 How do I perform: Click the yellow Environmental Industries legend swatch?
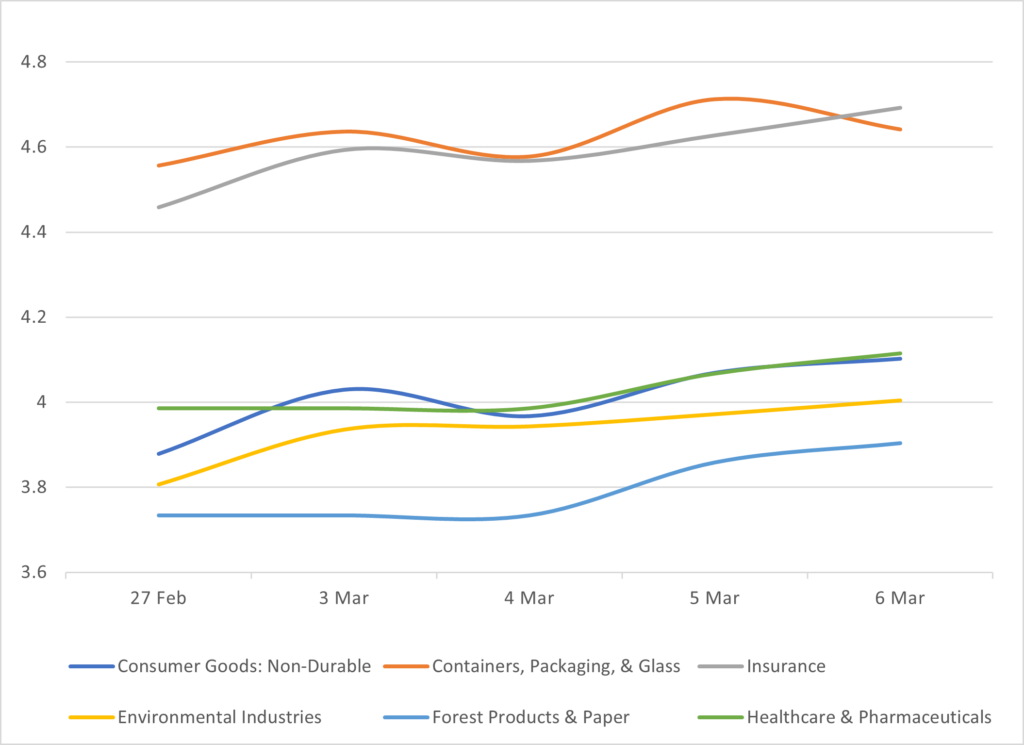(x=91, y=717)
